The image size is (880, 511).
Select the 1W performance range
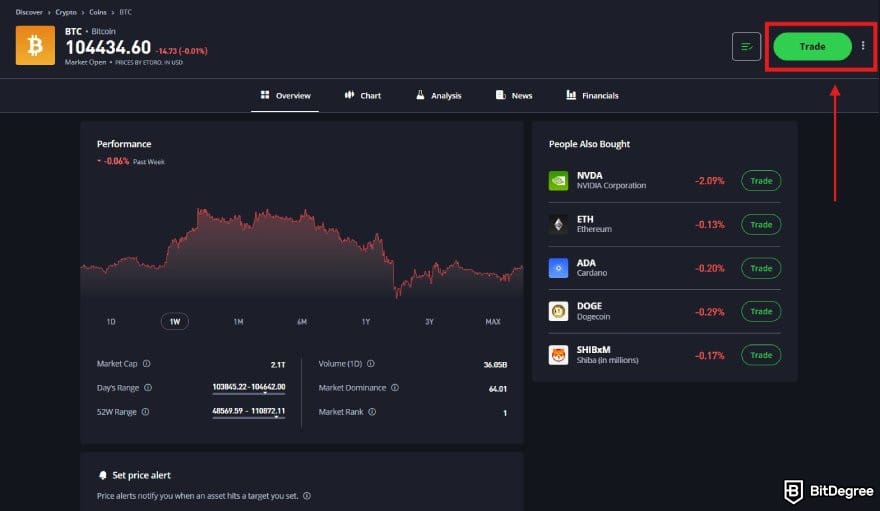[175, 321]
